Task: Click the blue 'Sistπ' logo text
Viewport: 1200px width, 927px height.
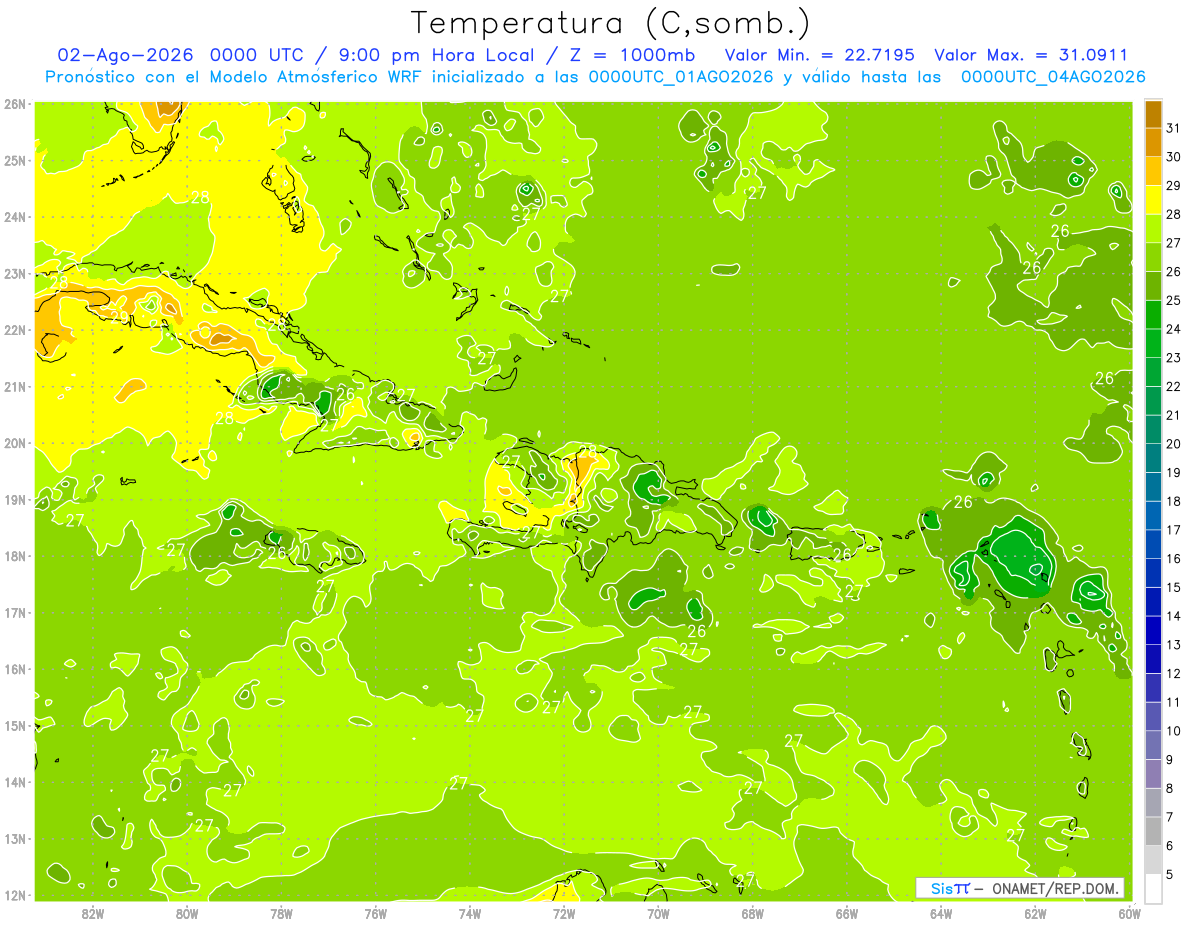Action: coord(950,888)
